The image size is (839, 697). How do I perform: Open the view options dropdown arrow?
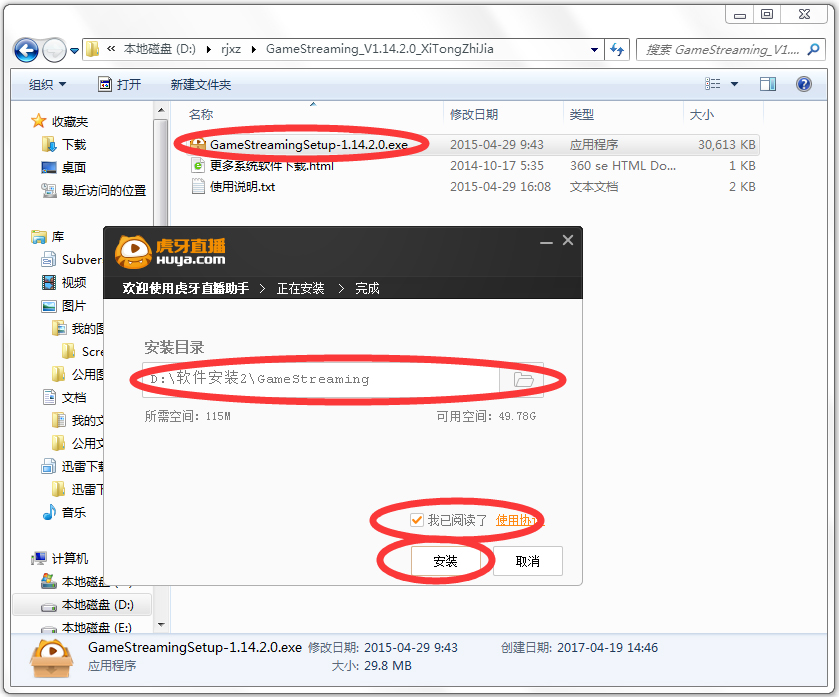tap(735, 84)
